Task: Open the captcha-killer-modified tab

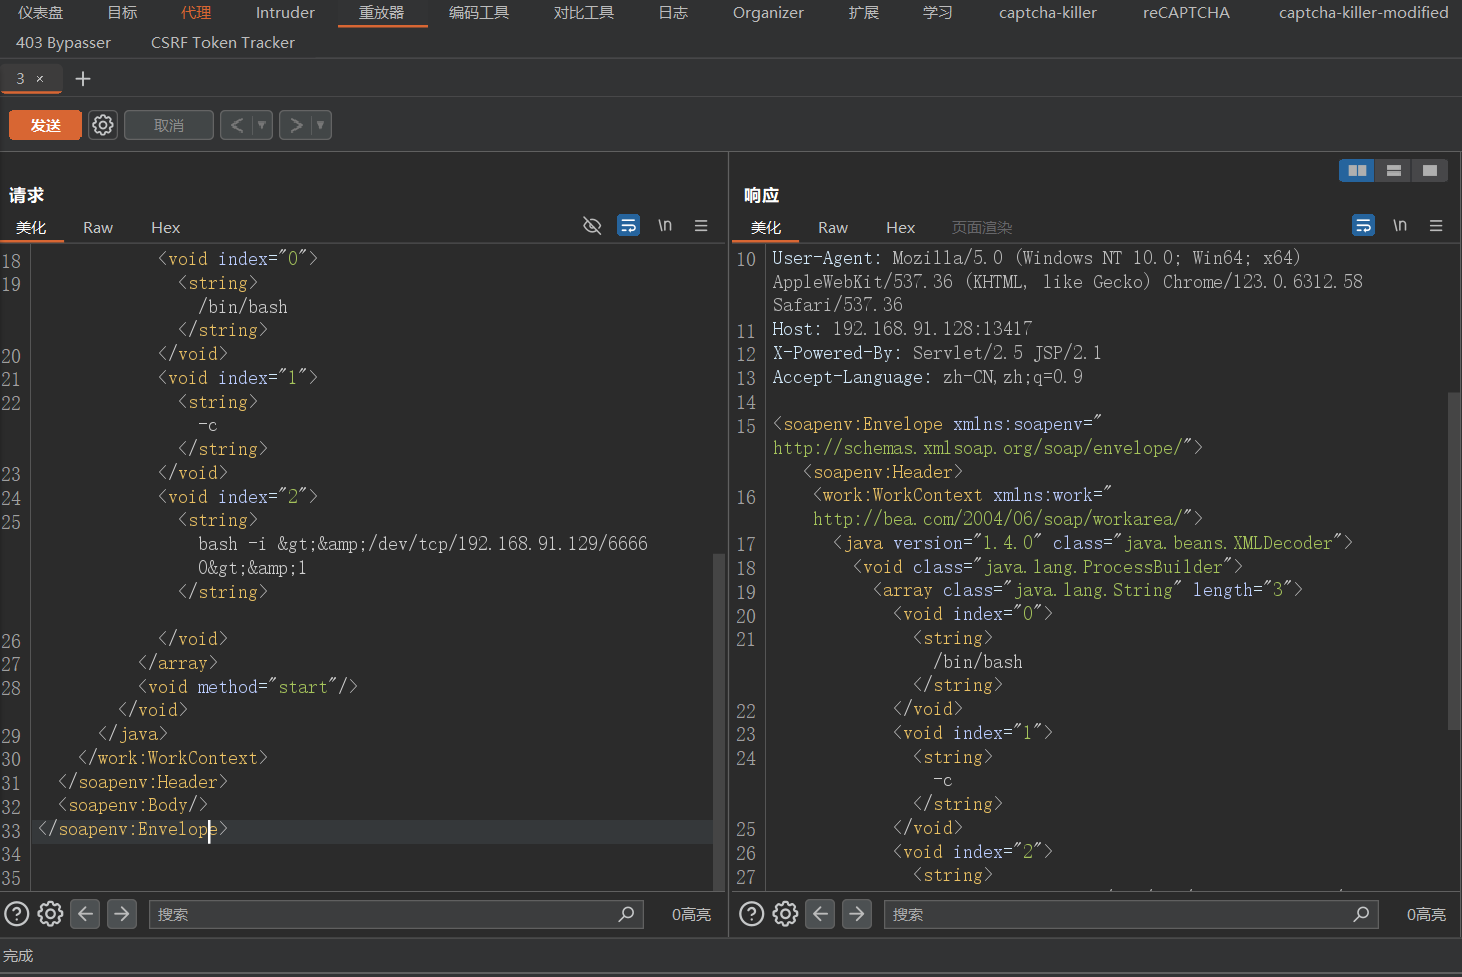Action: point(1364,13)
